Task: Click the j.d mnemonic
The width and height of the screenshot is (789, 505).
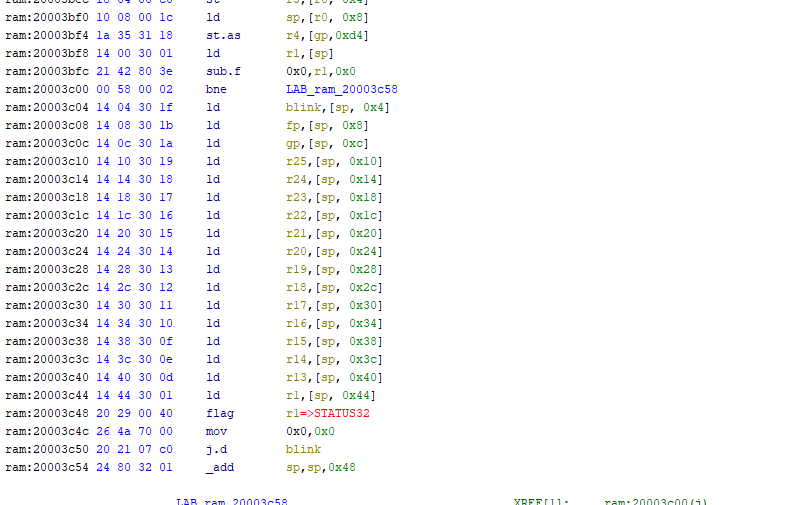Action: (x=216, y=449)
